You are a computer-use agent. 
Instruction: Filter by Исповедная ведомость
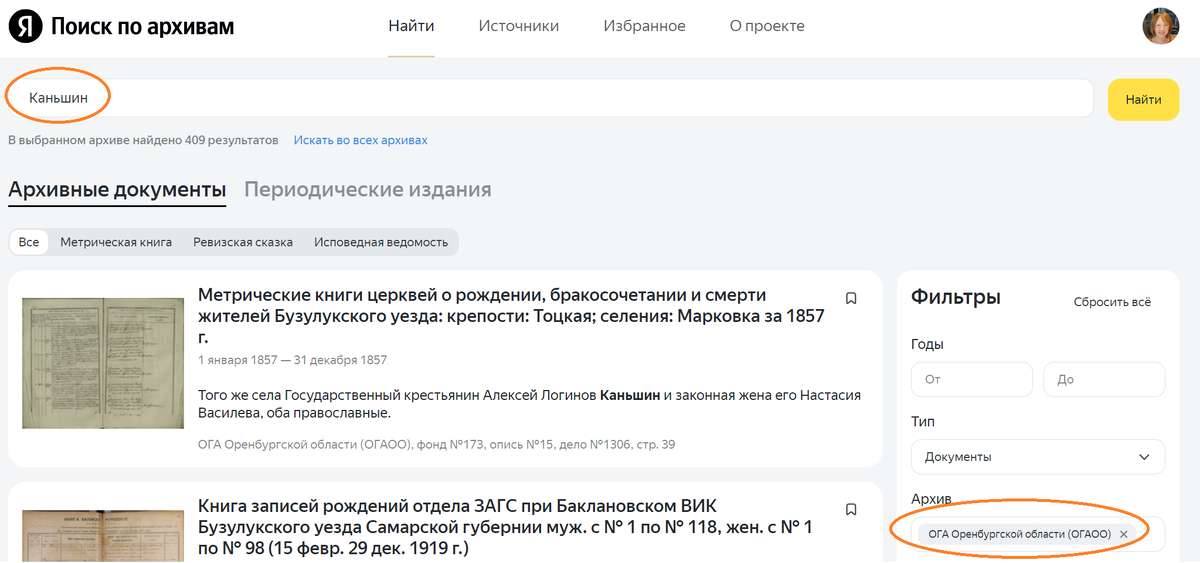(x=381, y=242)
